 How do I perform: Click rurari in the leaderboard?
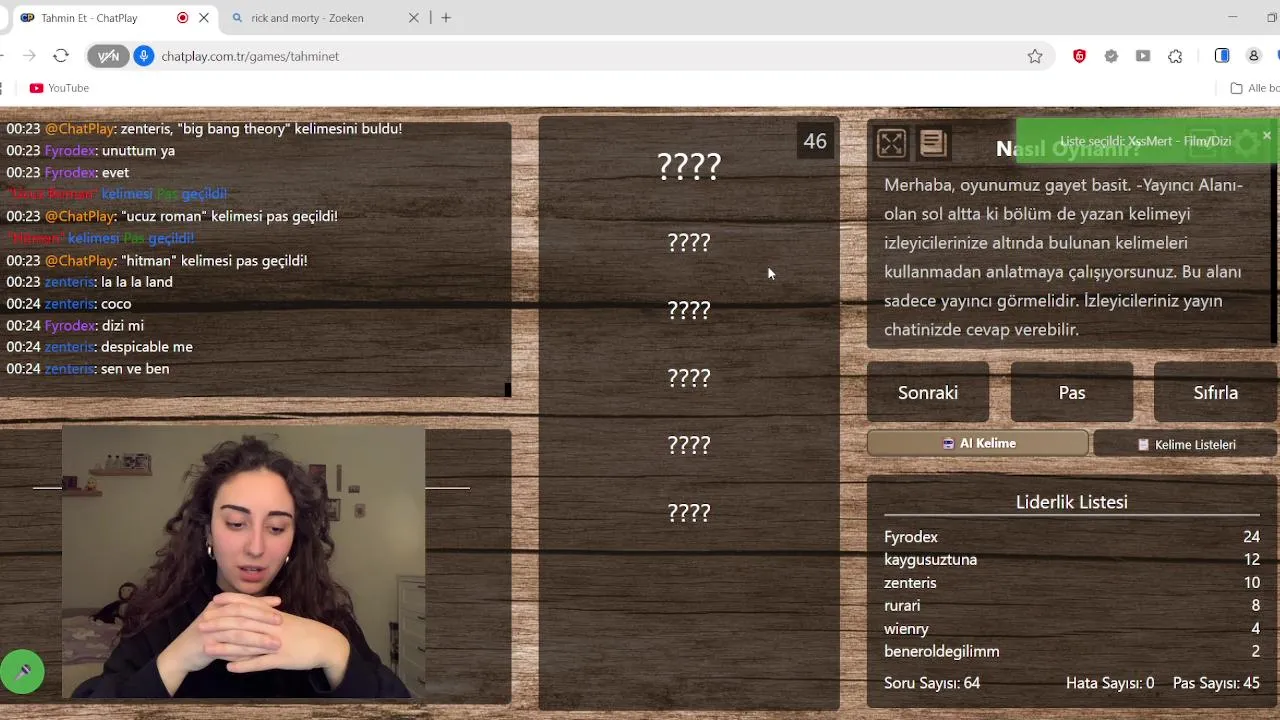tap(902, 606)
